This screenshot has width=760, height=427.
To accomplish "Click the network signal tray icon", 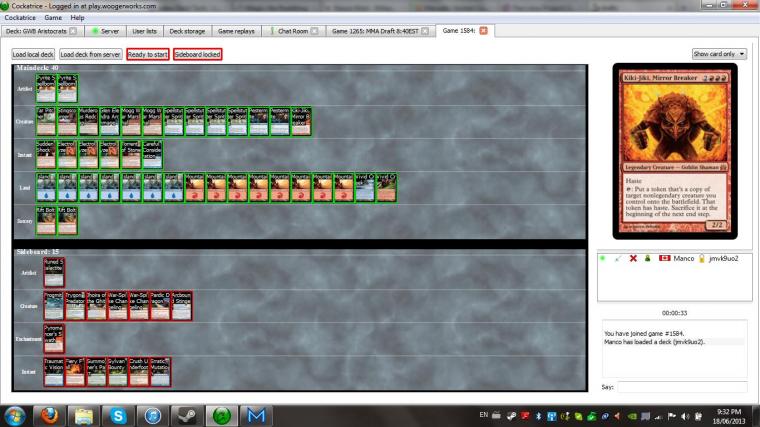I will pyautogui.click(x=658, y=416).
